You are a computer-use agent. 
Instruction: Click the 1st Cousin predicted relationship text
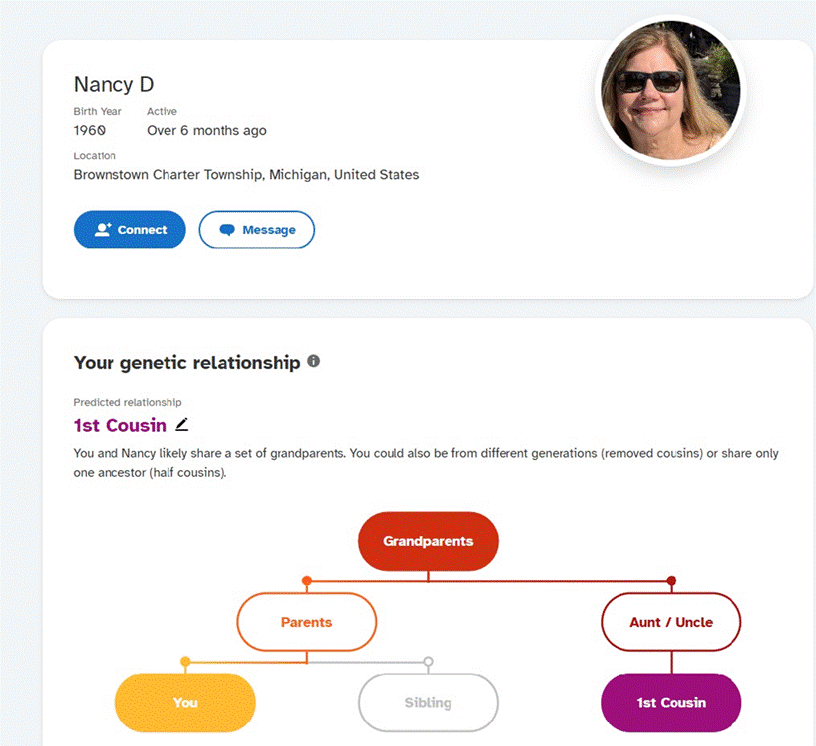pyautogui.click(x=120, y=425)
